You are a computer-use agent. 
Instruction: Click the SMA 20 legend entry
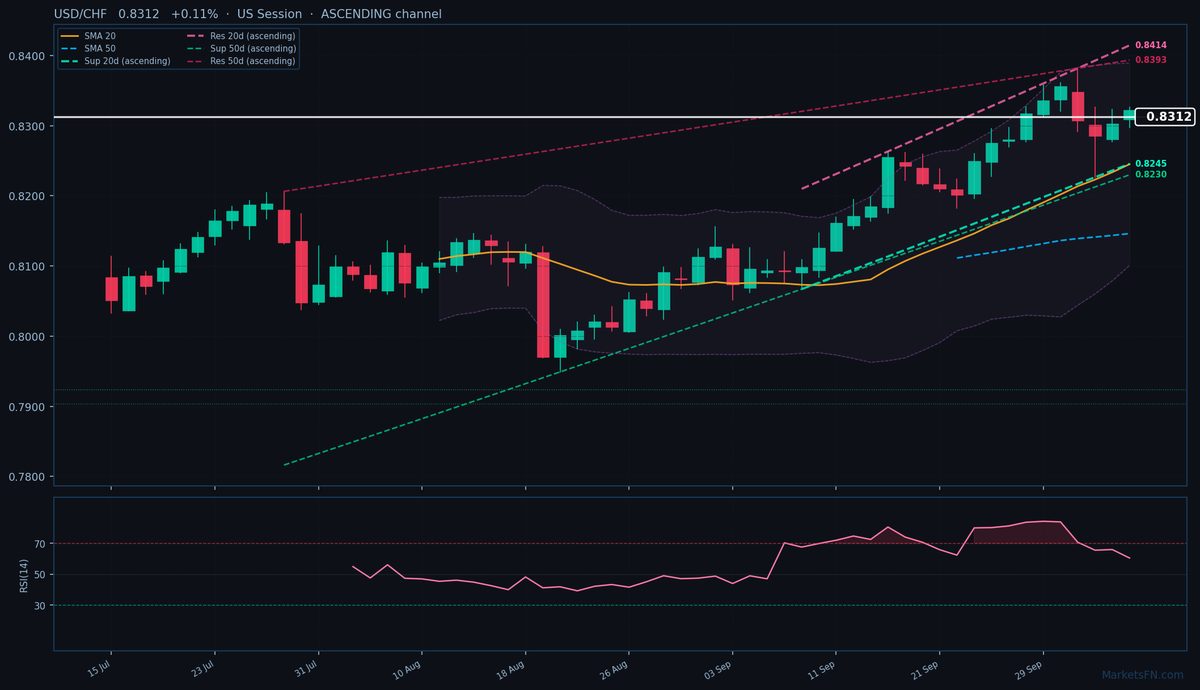coord(88,36)
